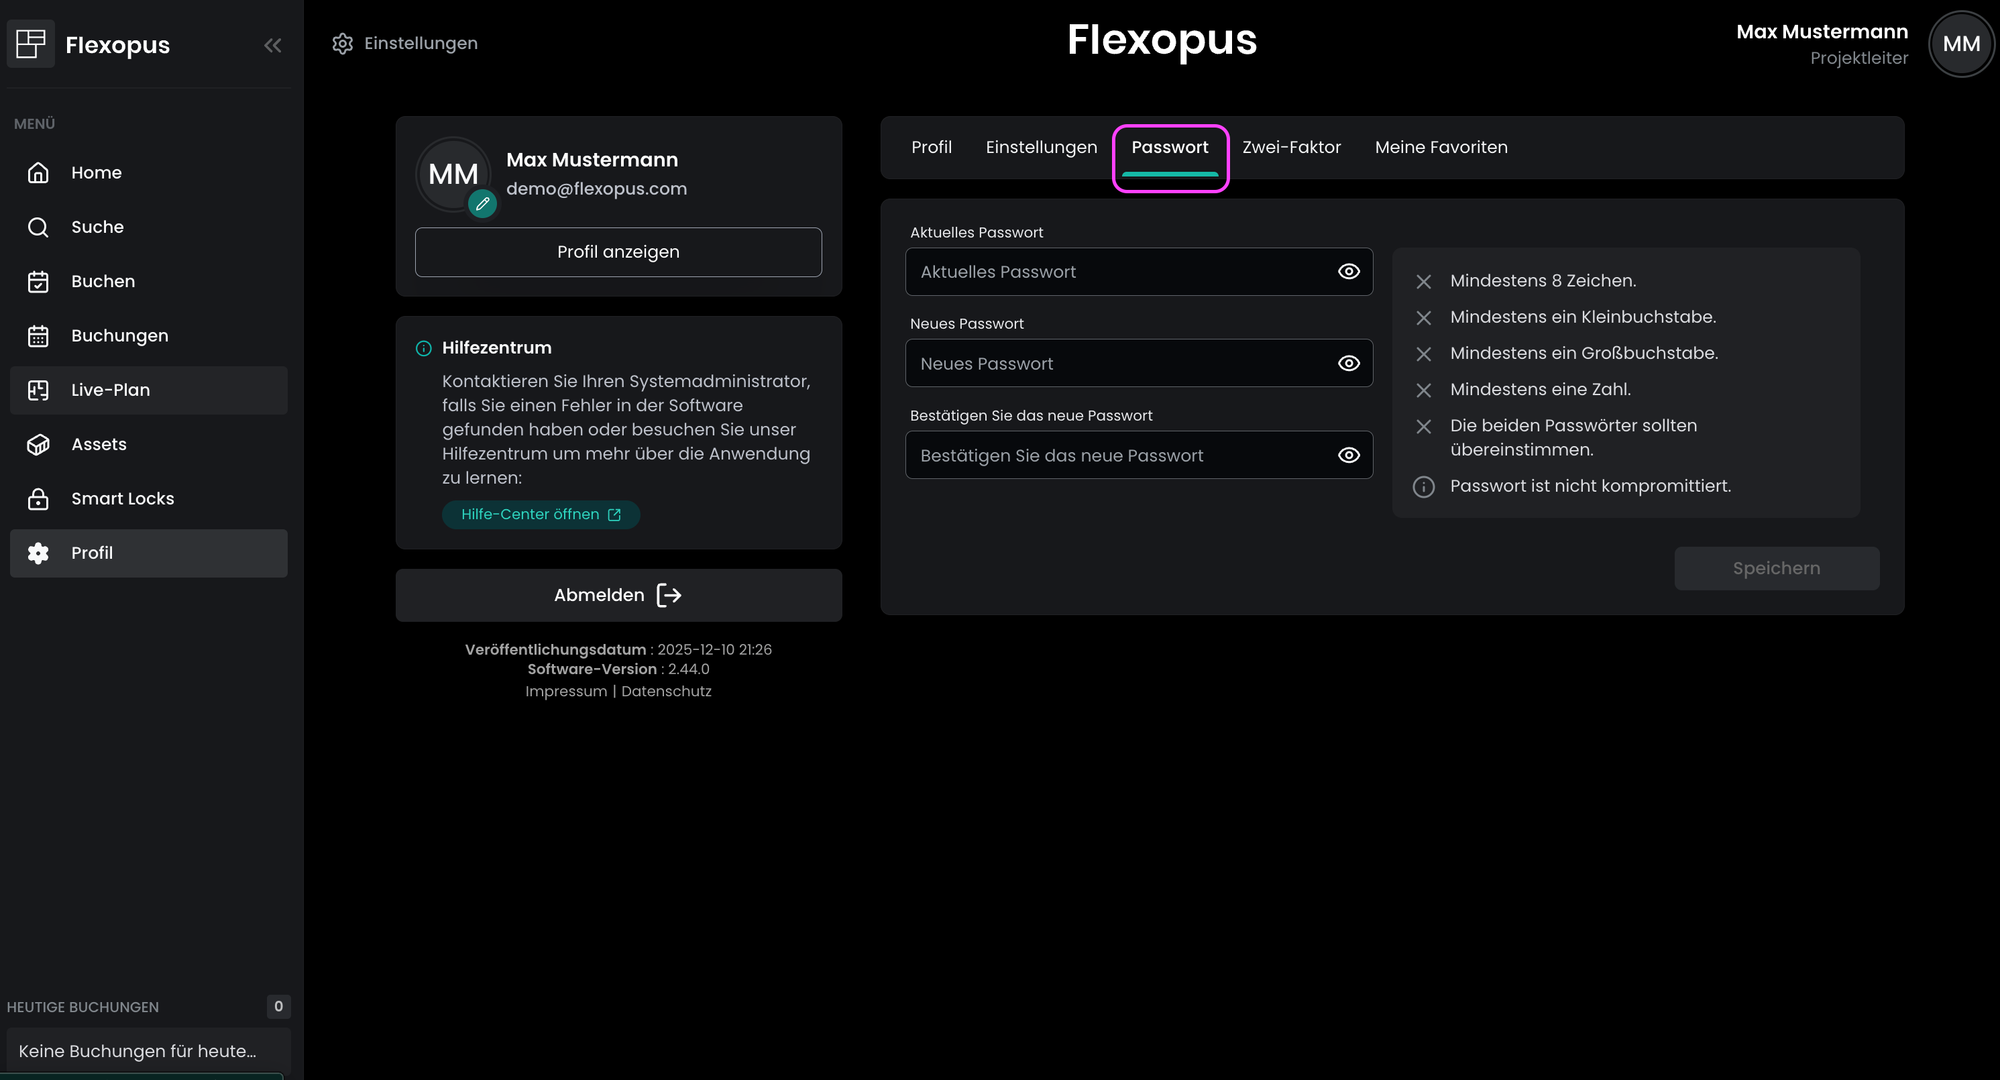Select the Einstellungen tab
The width and height of the screenshot is (2000, 1080).
(1041, 148)
